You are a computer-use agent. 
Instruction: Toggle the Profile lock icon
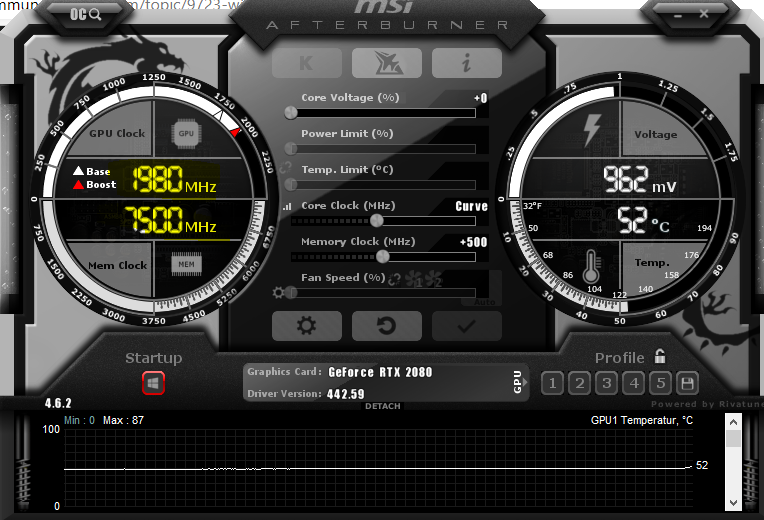(x=660, y=356)
